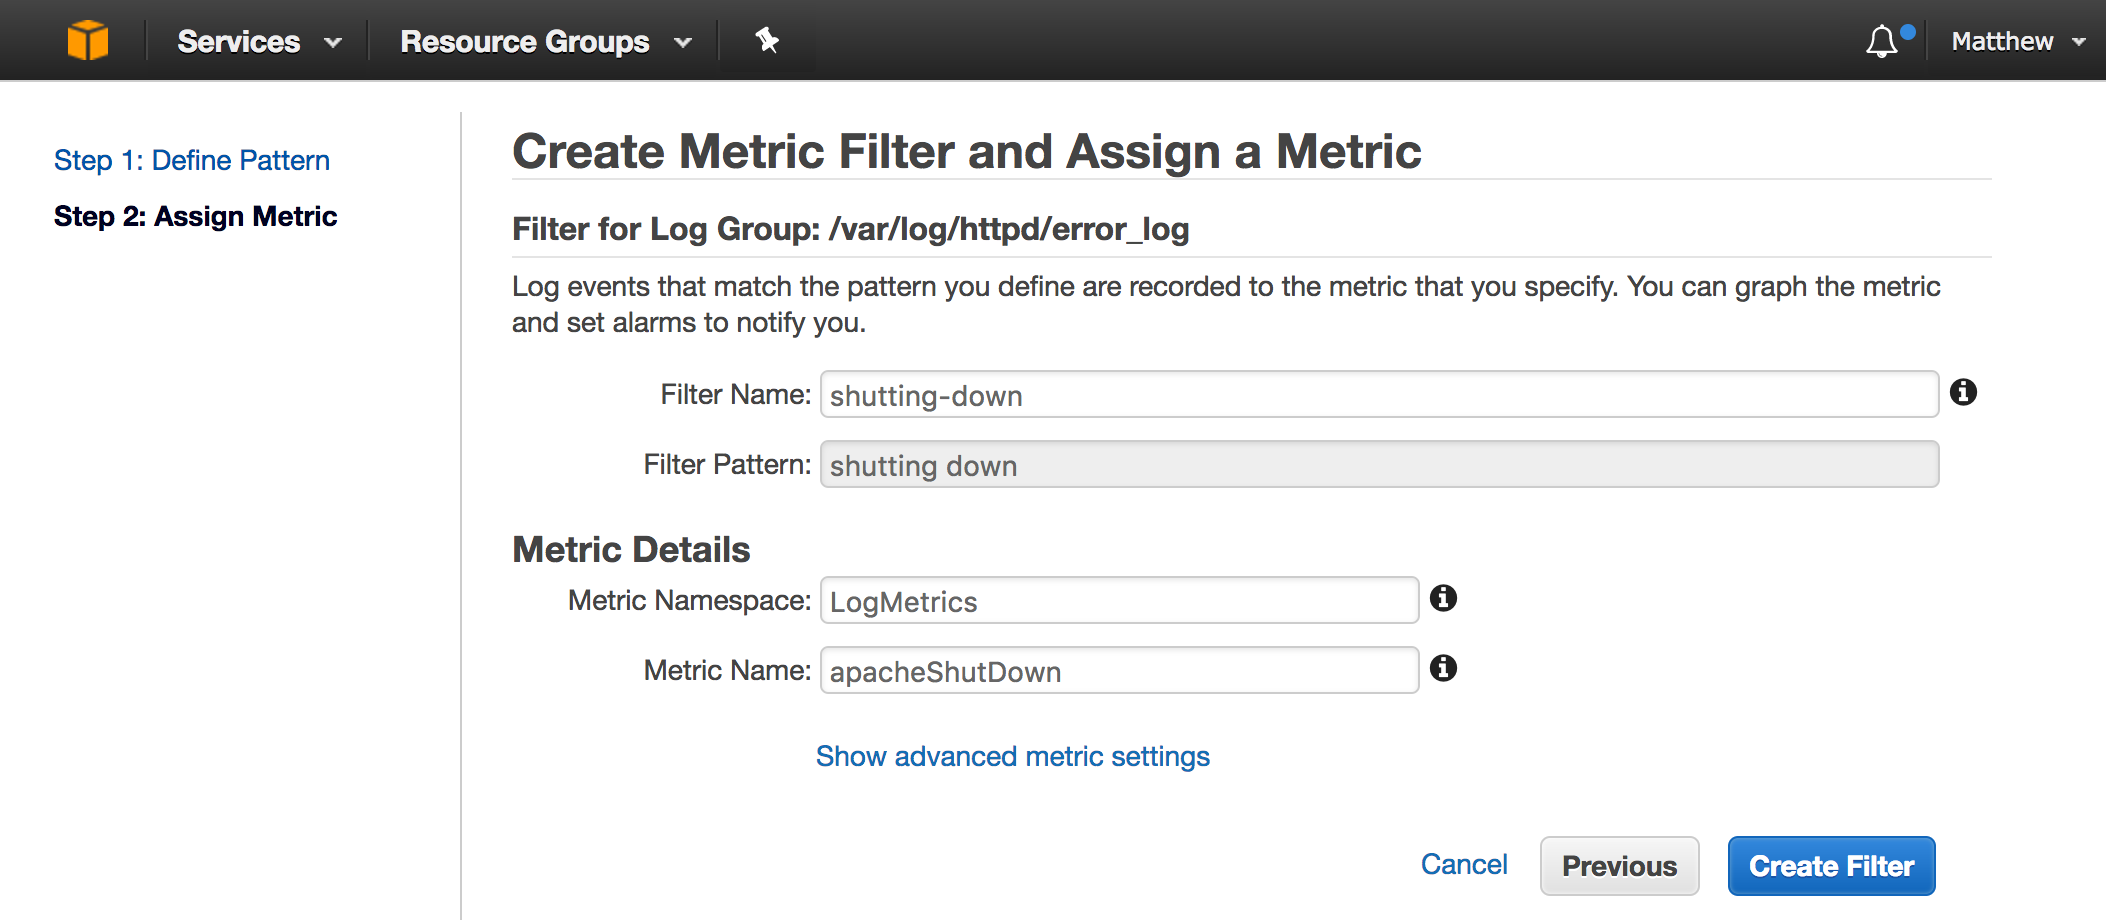Viewport: 2106px width, 920px height.
Task: Show info for Metric Name field
Action: point(1443,668)
